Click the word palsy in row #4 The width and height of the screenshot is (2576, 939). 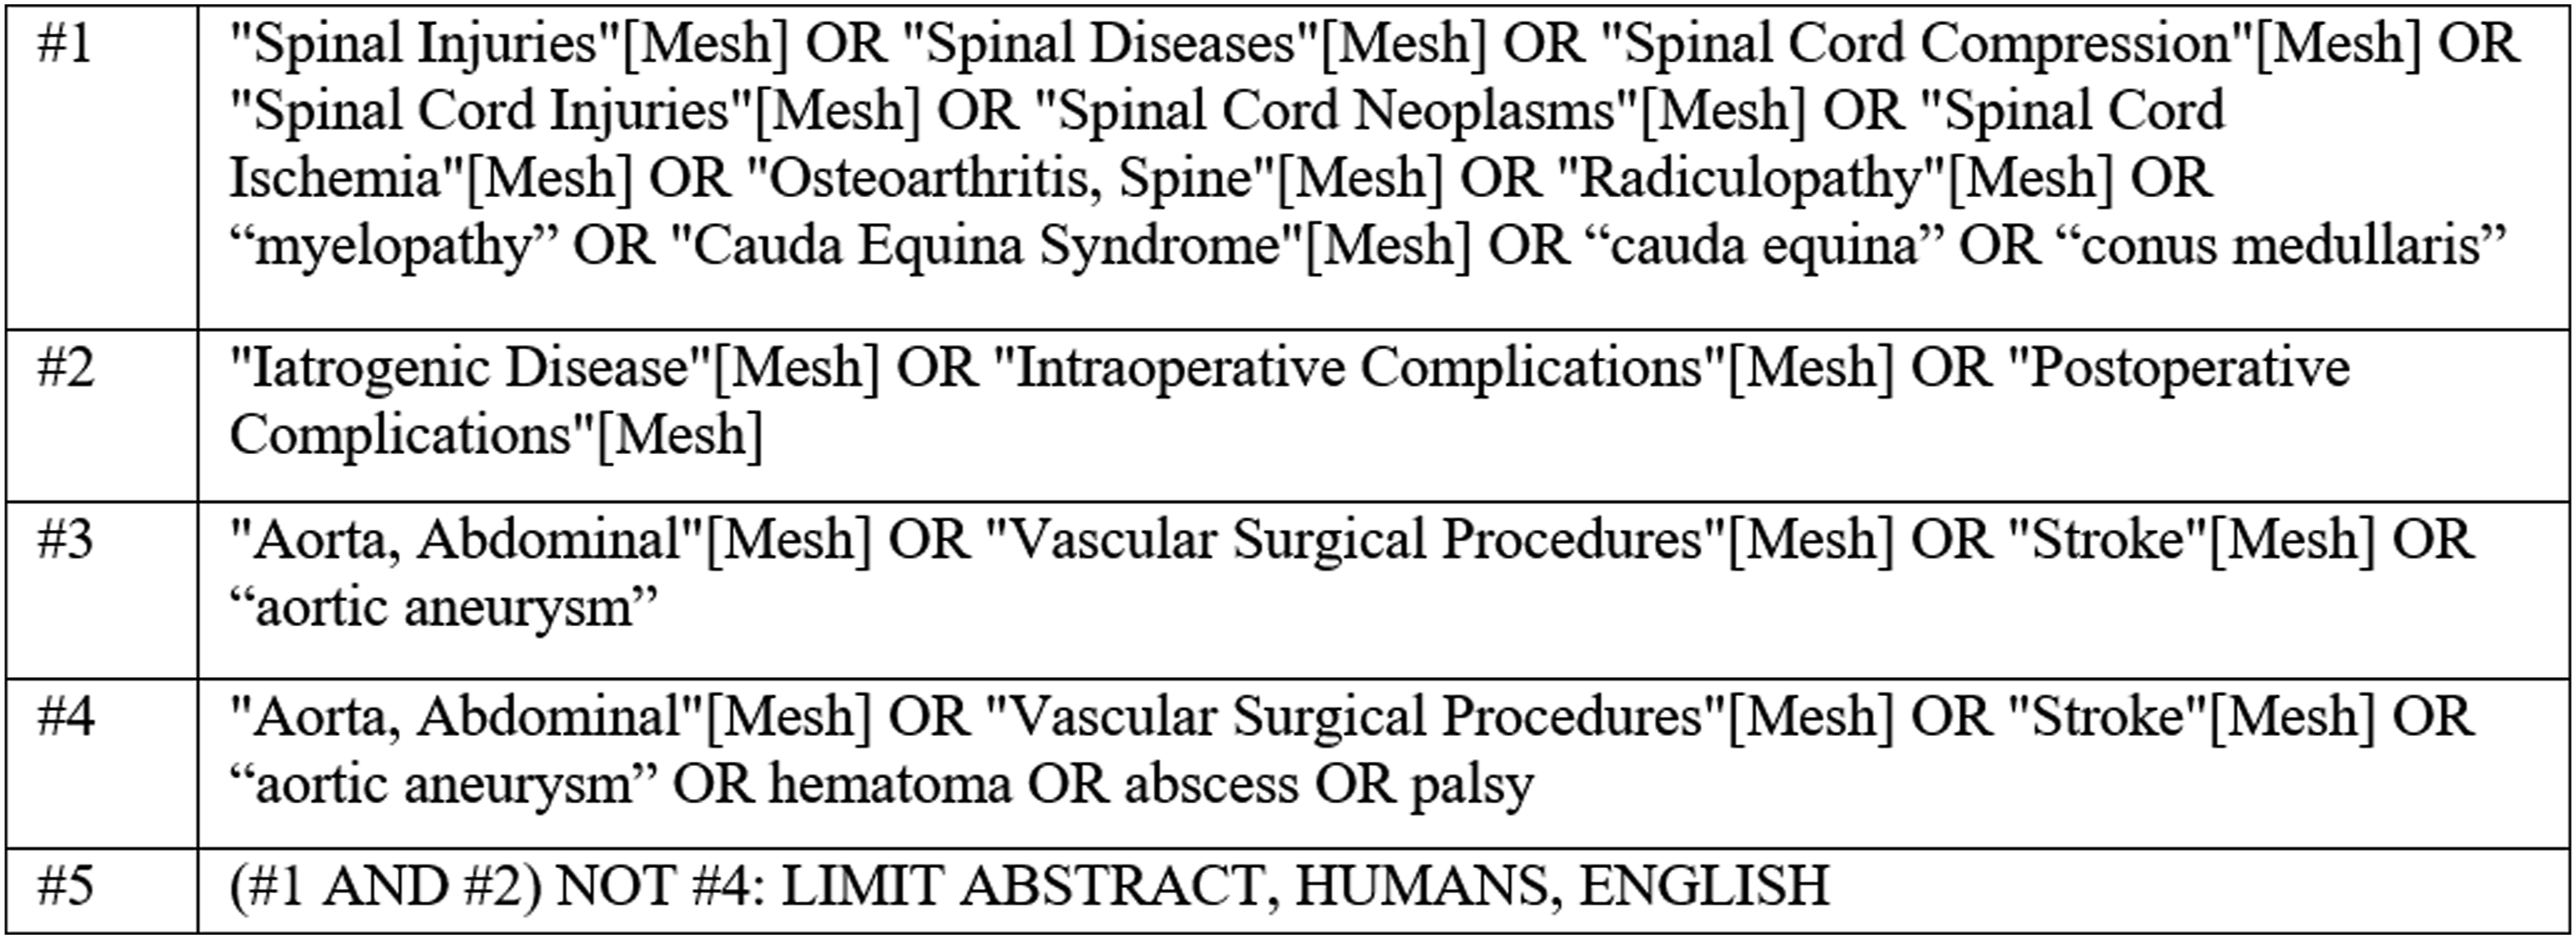click(x=1472, y=784)
